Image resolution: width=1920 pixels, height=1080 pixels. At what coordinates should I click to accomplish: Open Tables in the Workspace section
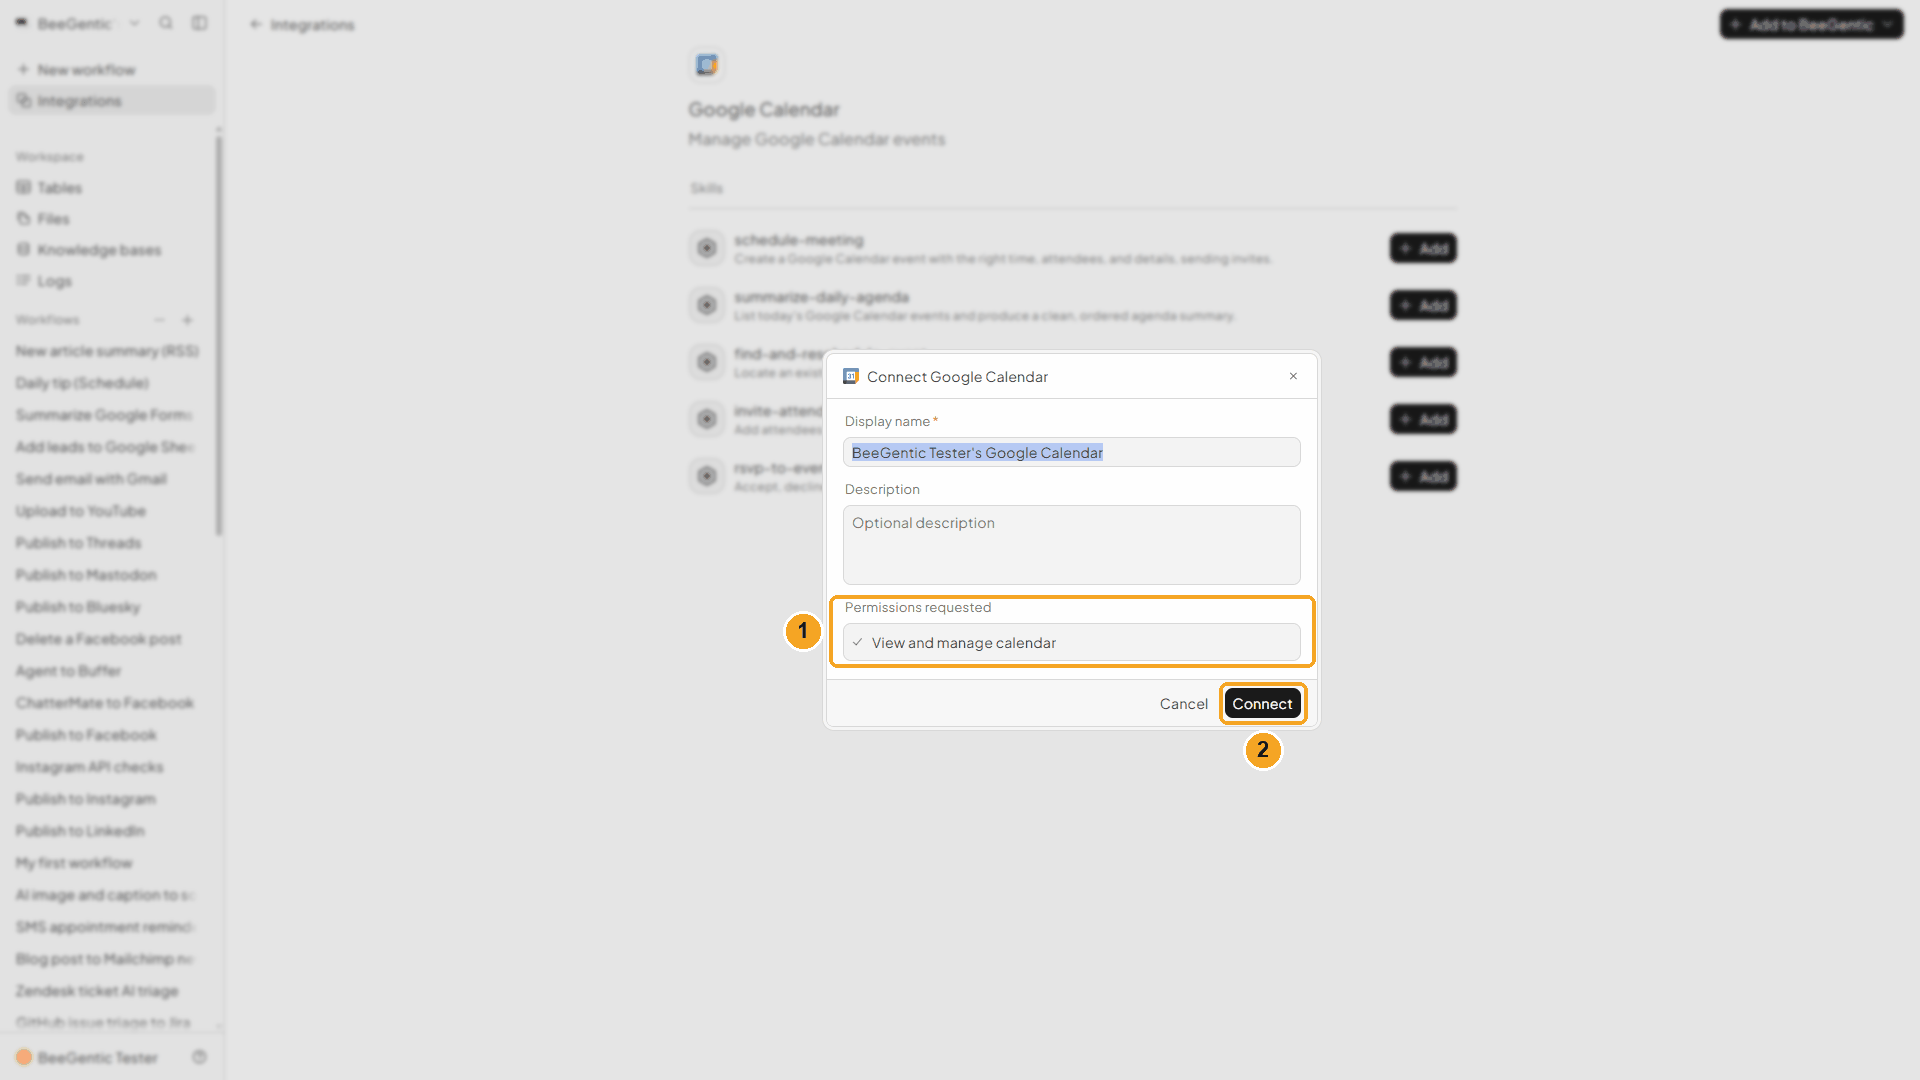(x=112, y=188)
